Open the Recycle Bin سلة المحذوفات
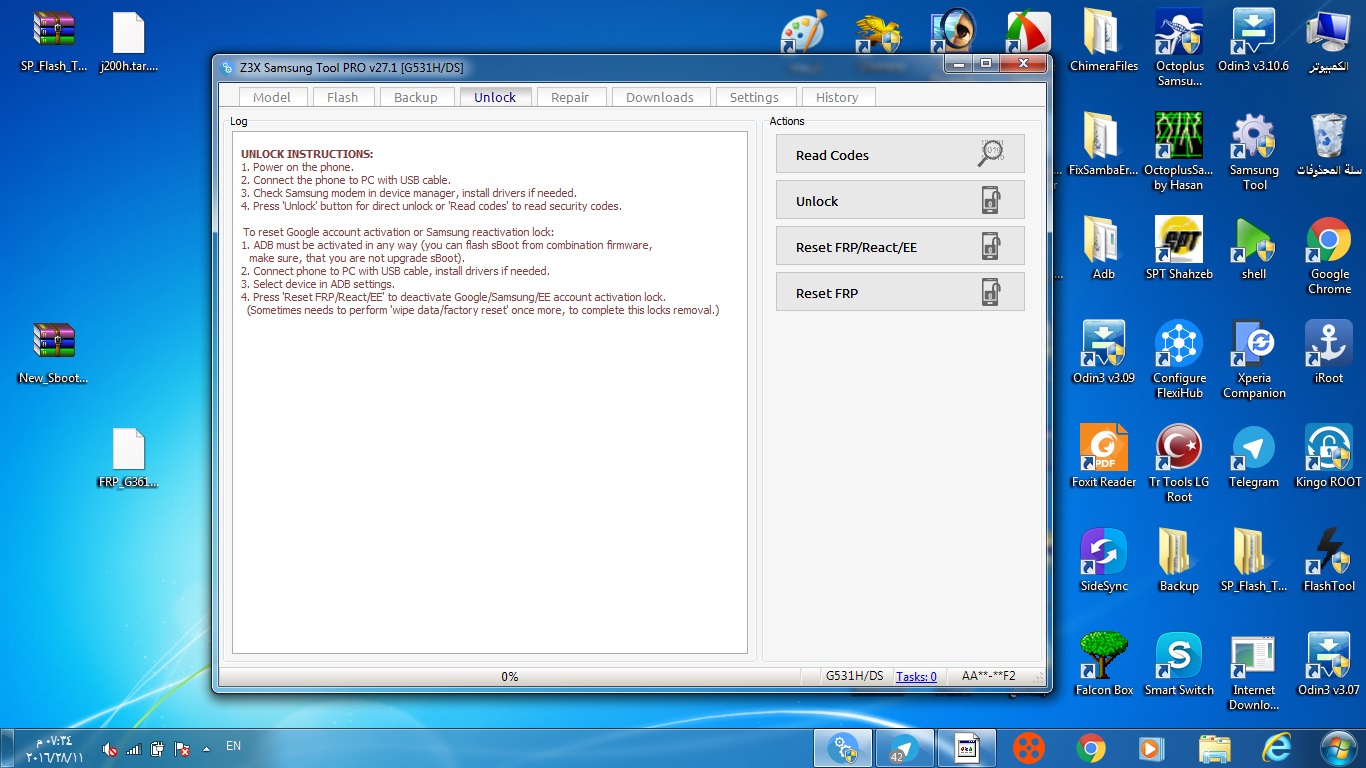Screen dimensions: 1366x768 (1329, 146)
